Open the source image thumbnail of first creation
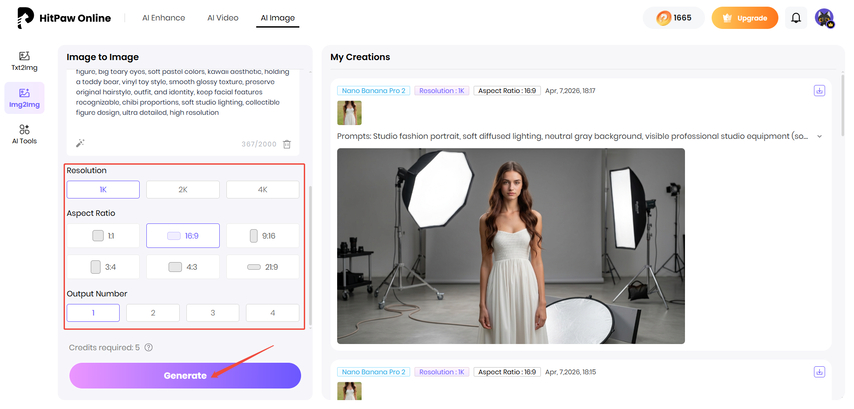Image resolution: width=854 pixels, height=409 pixels. pos(349,113)
